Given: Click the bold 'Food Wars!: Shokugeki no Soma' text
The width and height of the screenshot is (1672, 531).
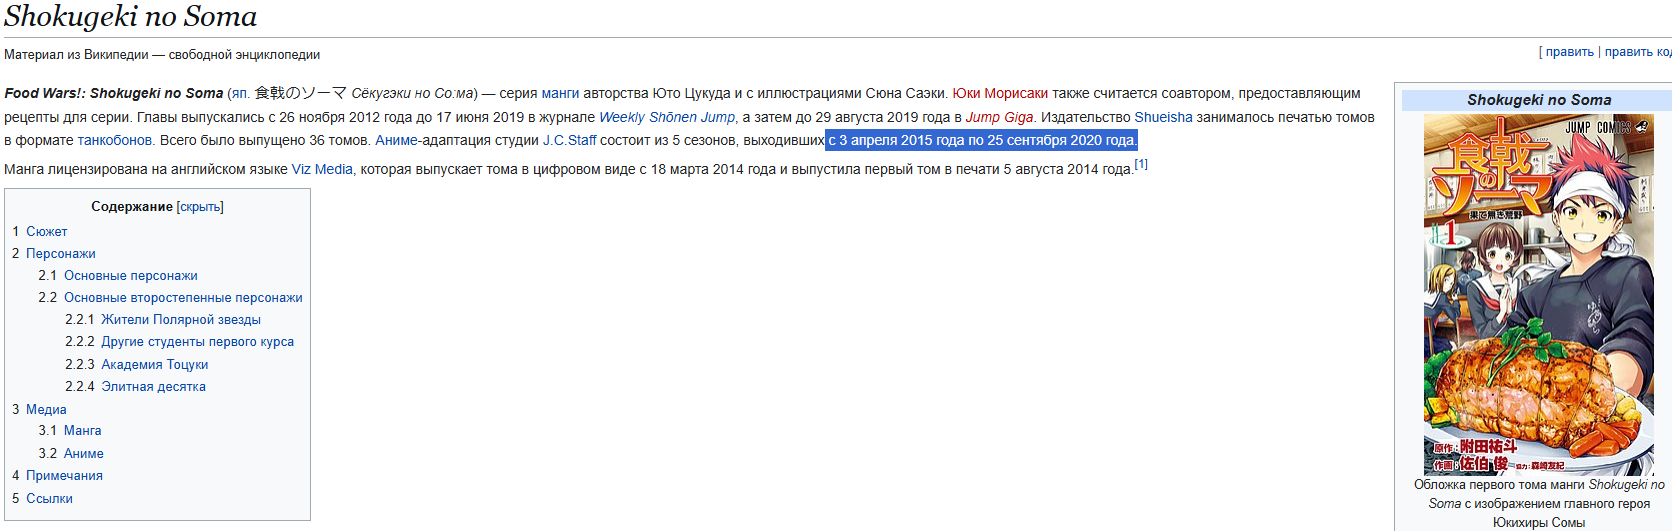Looking at the screenshot, I should tap(114, 93).
